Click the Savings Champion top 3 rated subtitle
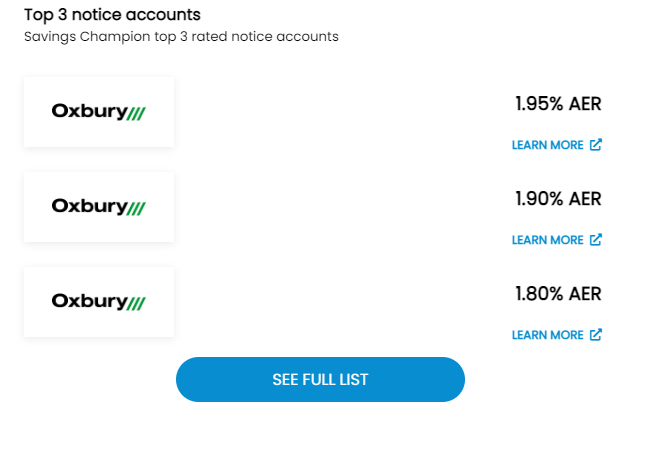 pos(181,37)
